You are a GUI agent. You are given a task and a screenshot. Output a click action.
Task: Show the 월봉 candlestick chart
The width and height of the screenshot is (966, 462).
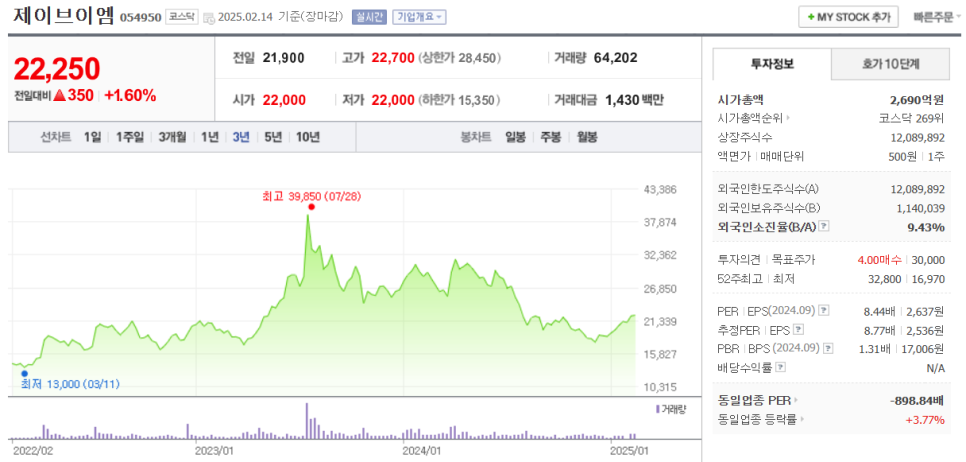[586, 137]
